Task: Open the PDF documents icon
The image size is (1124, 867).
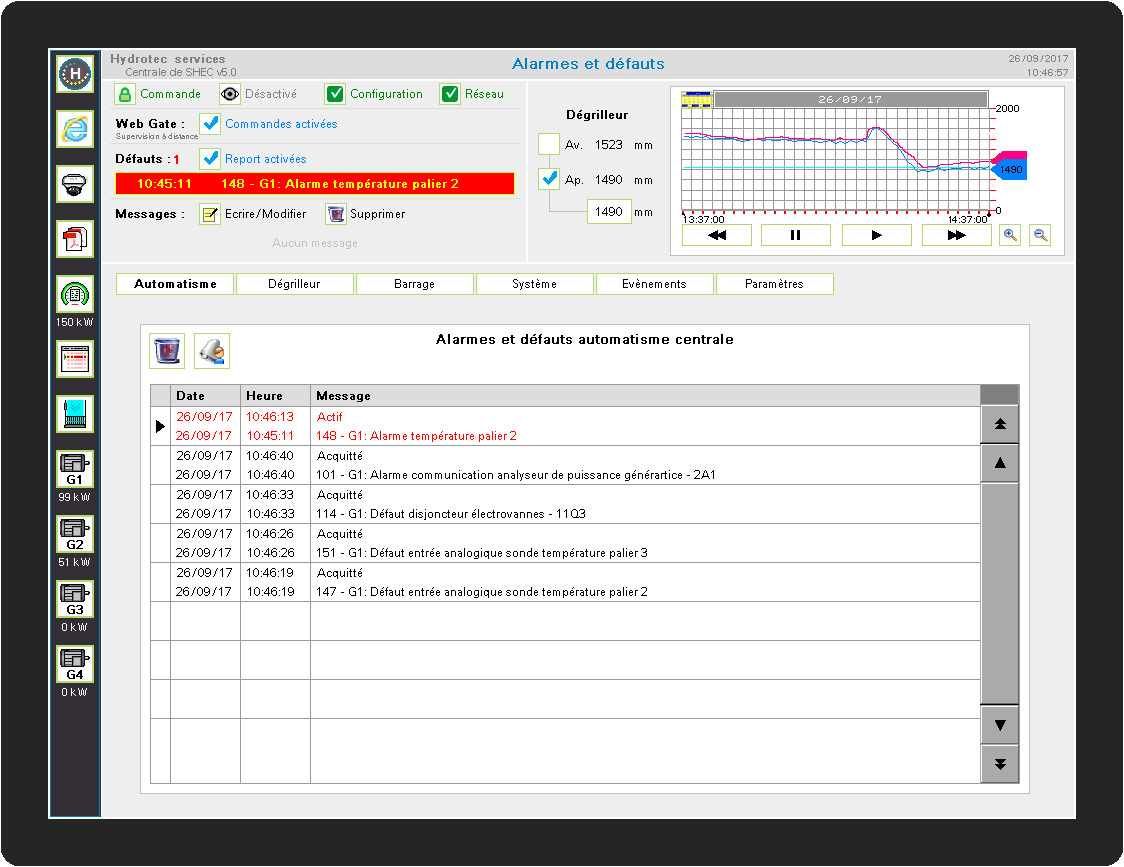Action: [x=75, y=239]
